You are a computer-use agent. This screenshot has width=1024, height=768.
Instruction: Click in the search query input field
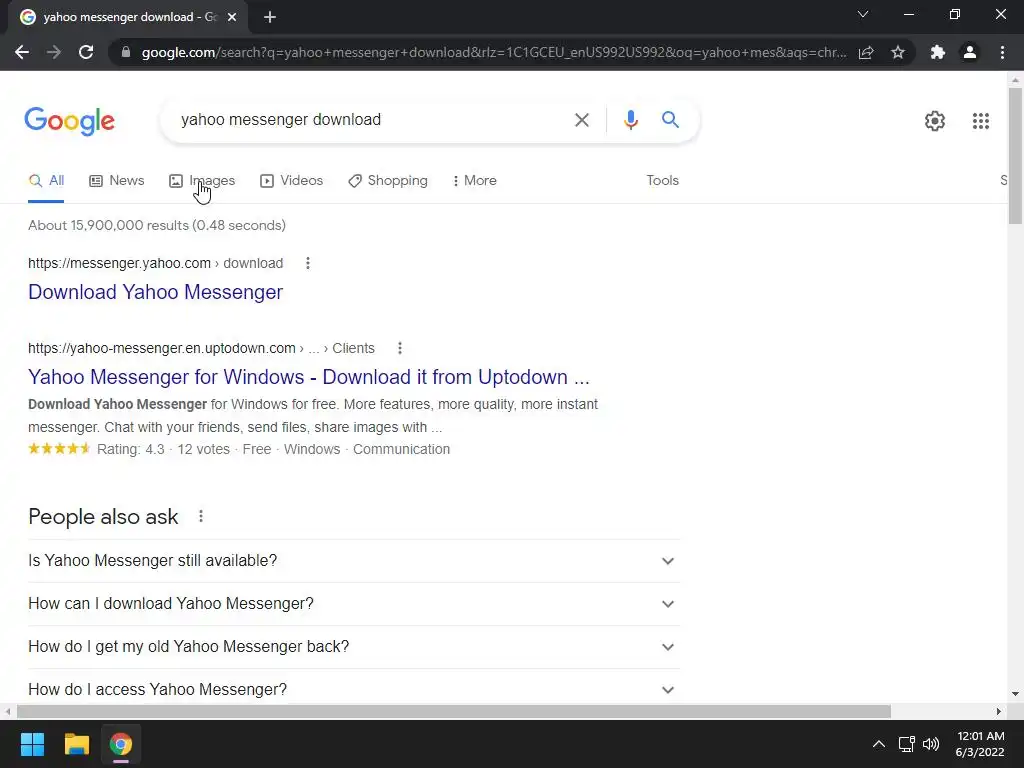point(369,120)
